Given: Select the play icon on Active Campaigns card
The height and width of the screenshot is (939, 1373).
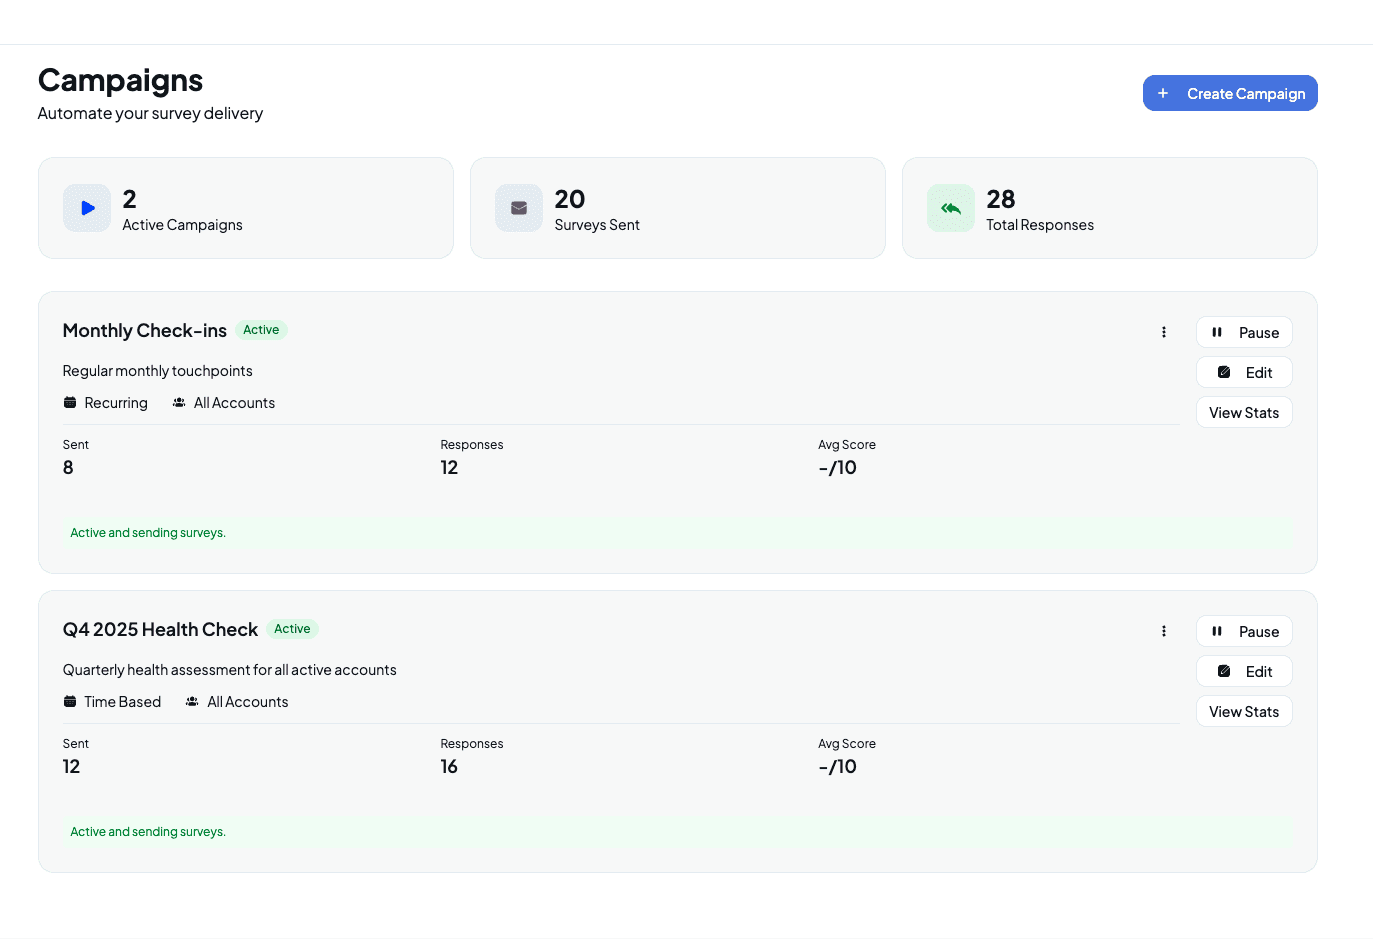Looking at the screenshot, I should 86,208.
